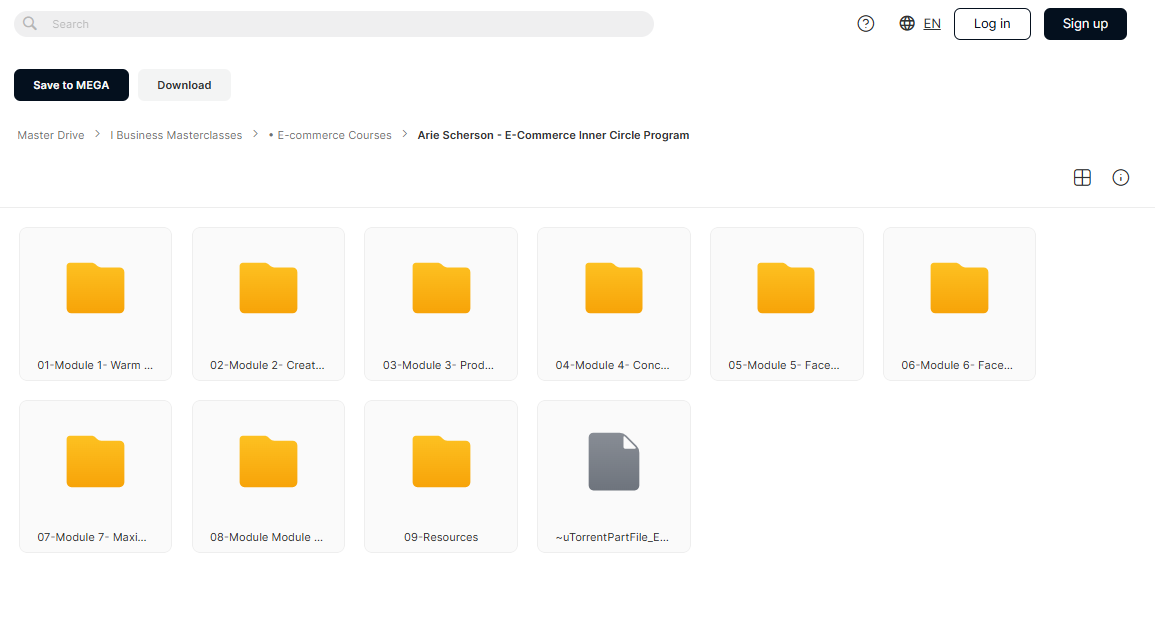Click the globe language icon
The image size is (1155, 639).
(x=907, y=24)
